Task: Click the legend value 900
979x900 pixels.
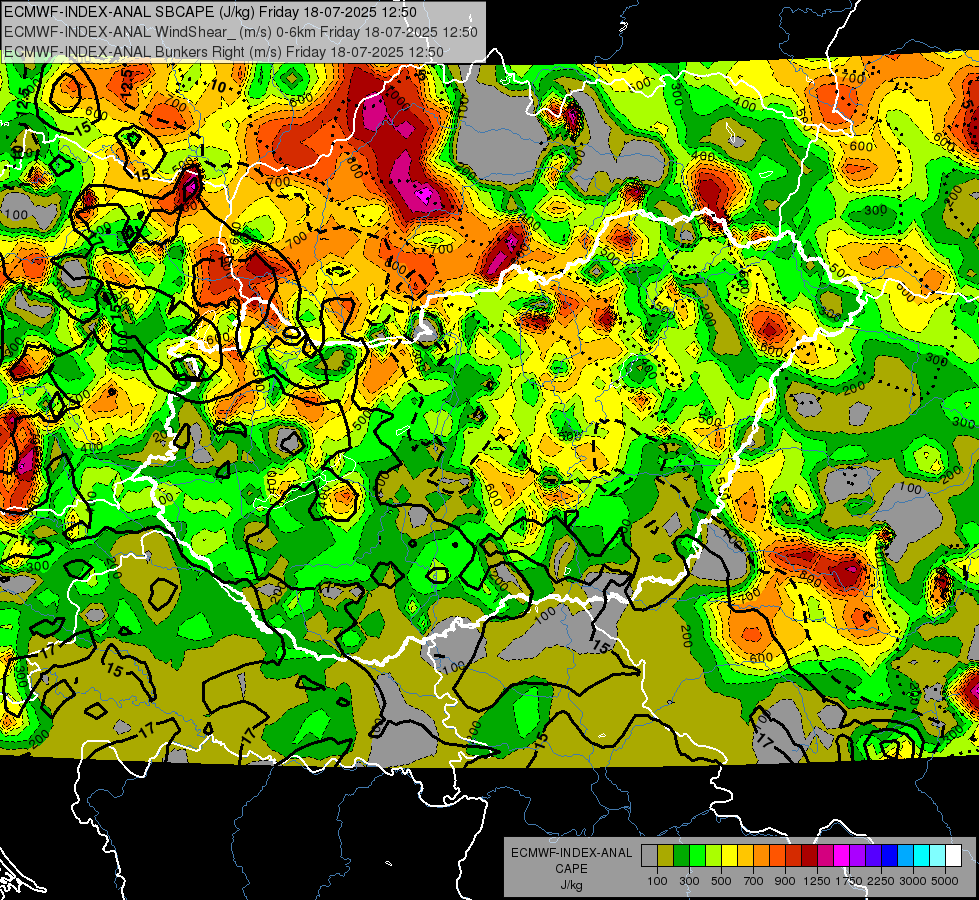Action: point(785,881)
